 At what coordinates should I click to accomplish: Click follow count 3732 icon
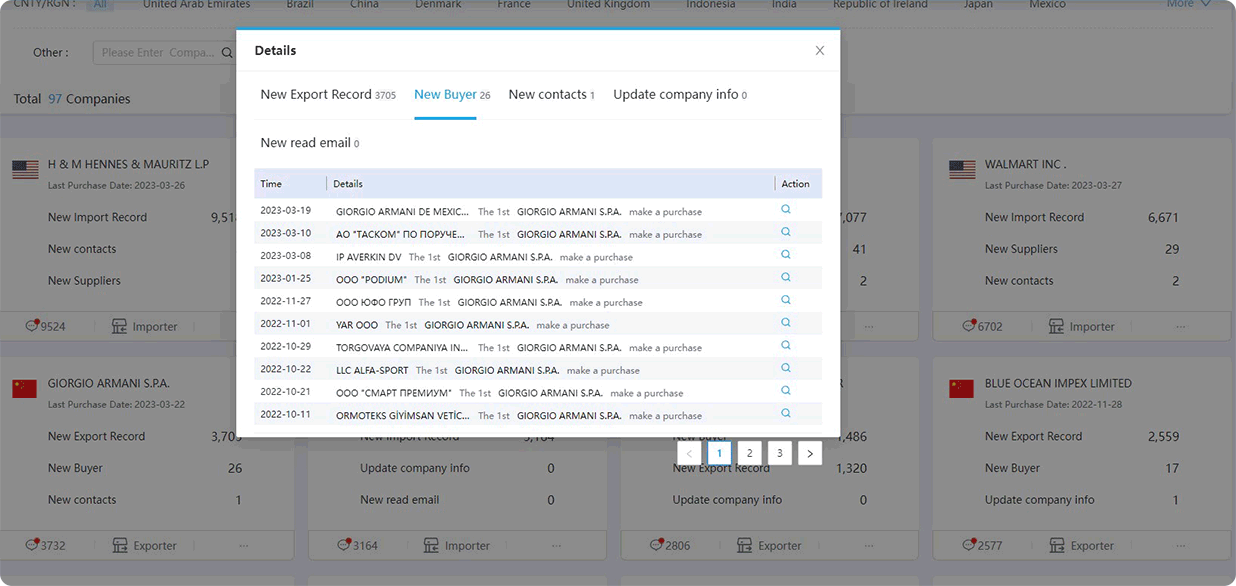(33, 545)
